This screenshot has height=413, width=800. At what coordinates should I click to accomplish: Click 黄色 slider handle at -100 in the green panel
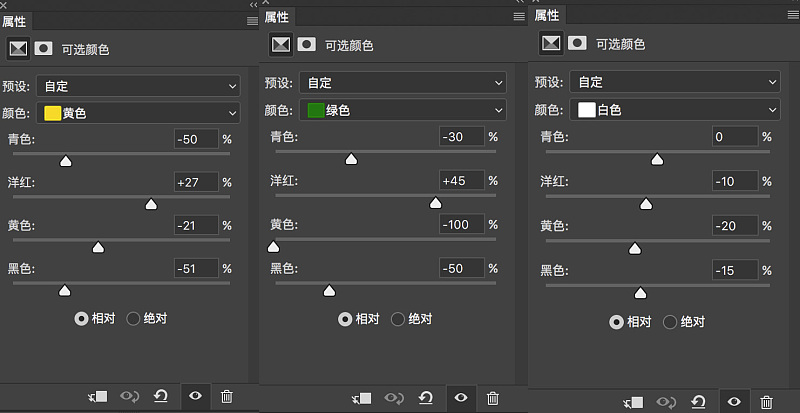(x=273, y=247)
